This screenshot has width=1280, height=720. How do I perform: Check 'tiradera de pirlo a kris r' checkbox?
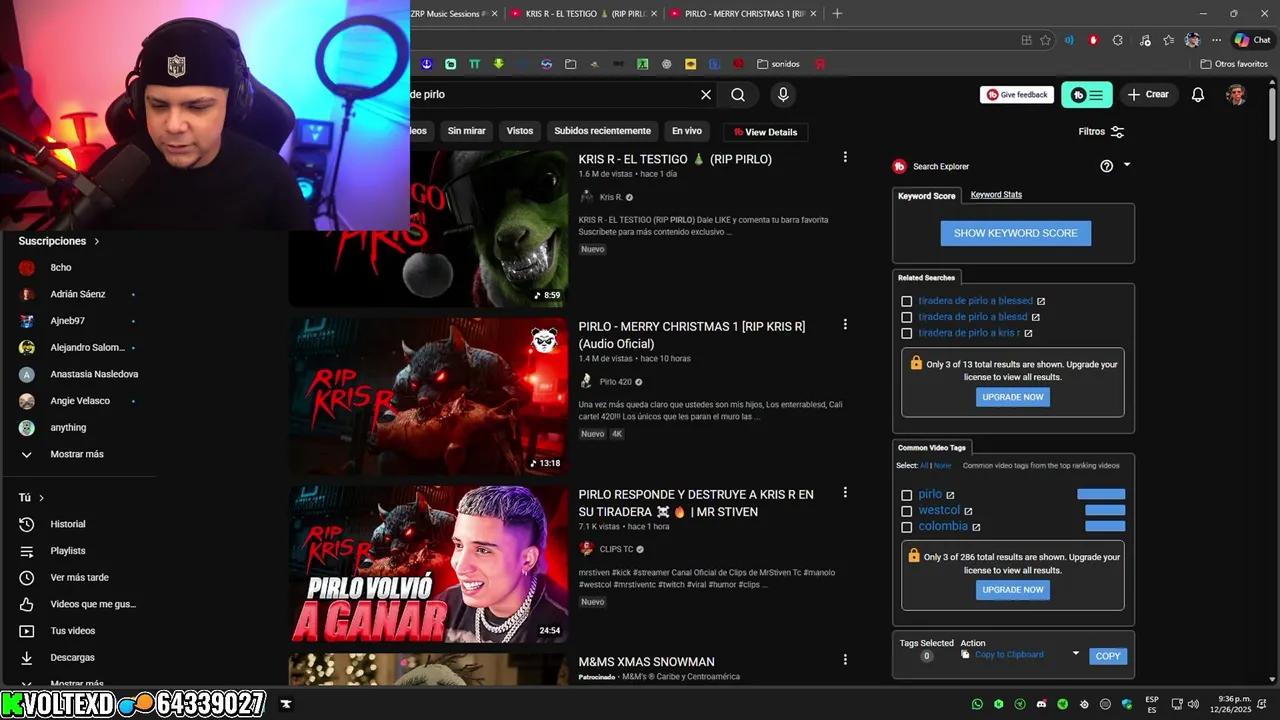(x=907, y=333)
